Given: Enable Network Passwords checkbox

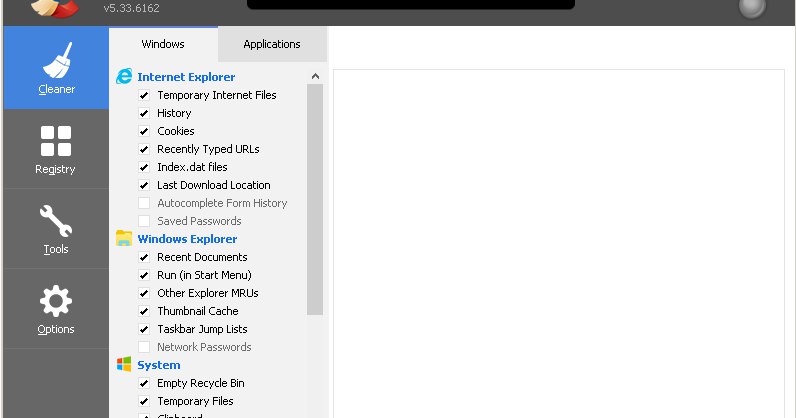Looking at the screenshot, I should pyautogui.click(x=144, y=347).
